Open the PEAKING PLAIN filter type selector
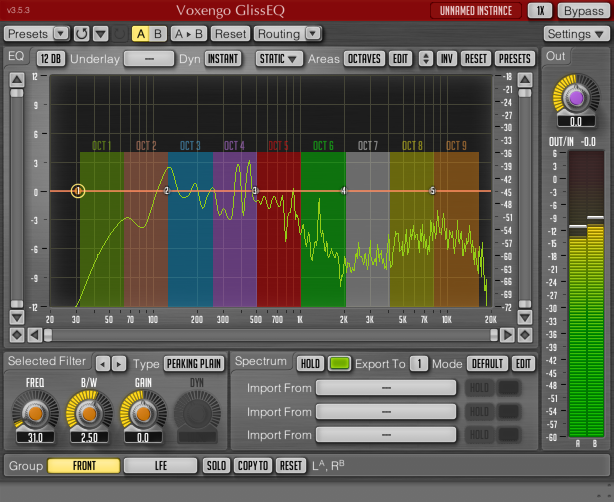 click(x=194, y=364)
